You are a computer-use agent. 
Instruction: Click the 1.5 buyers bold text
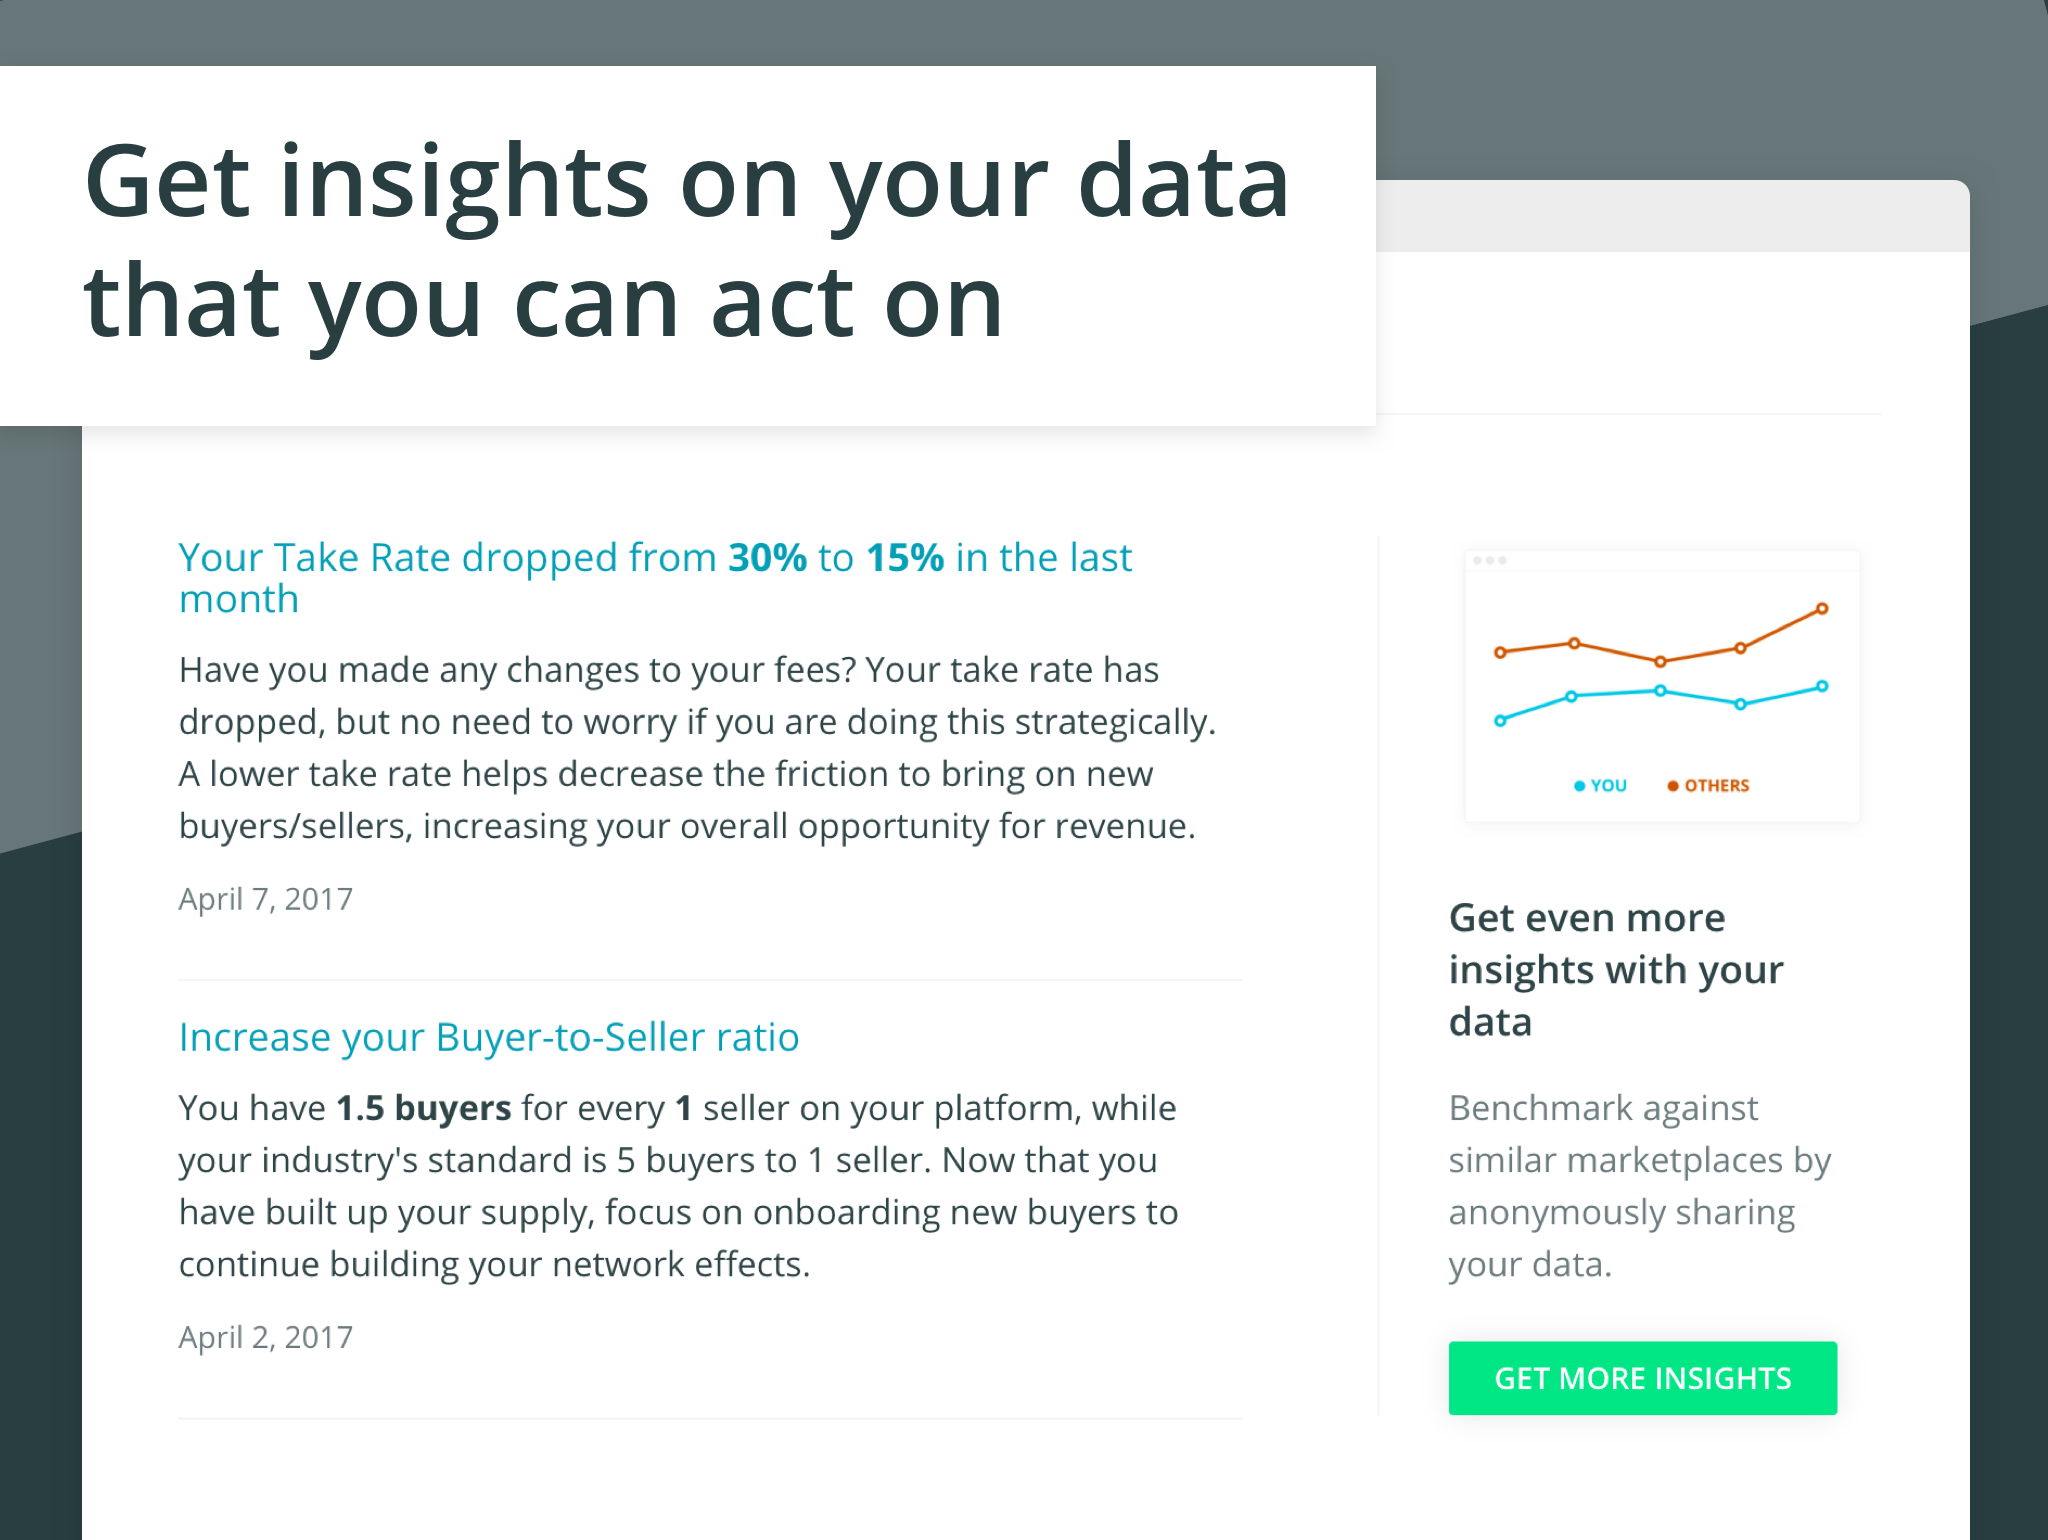424,1108
